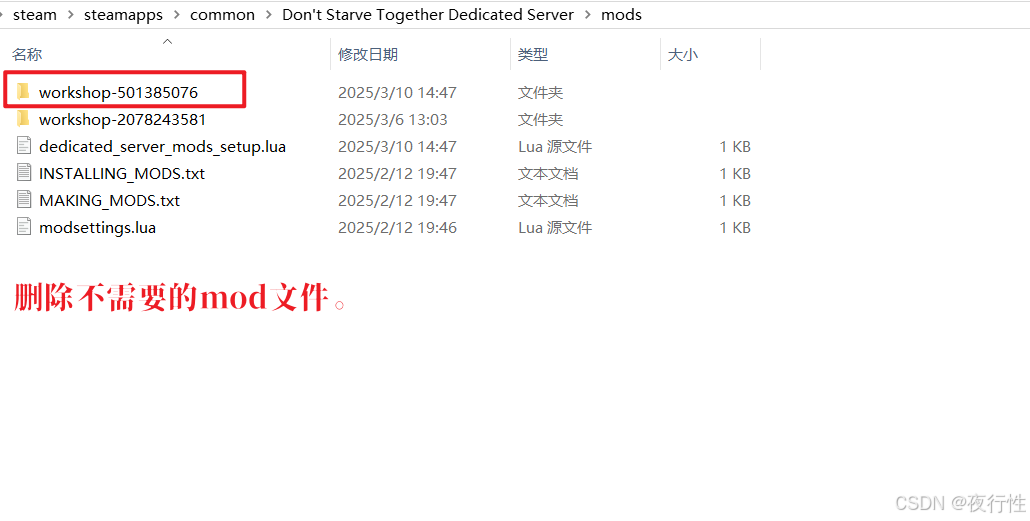Click the modsettings.lua file icon
The height and width of the screenshot is (521, 1030).
point(24,227)
